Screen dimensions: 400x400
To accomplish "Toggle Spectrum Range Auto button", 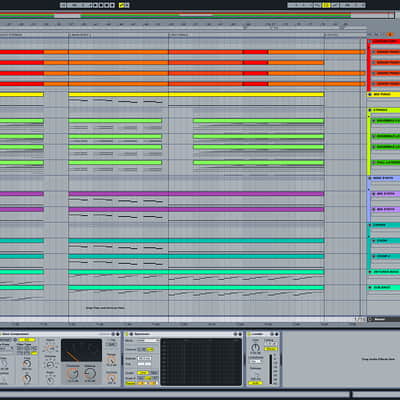I will click(130, 383).
